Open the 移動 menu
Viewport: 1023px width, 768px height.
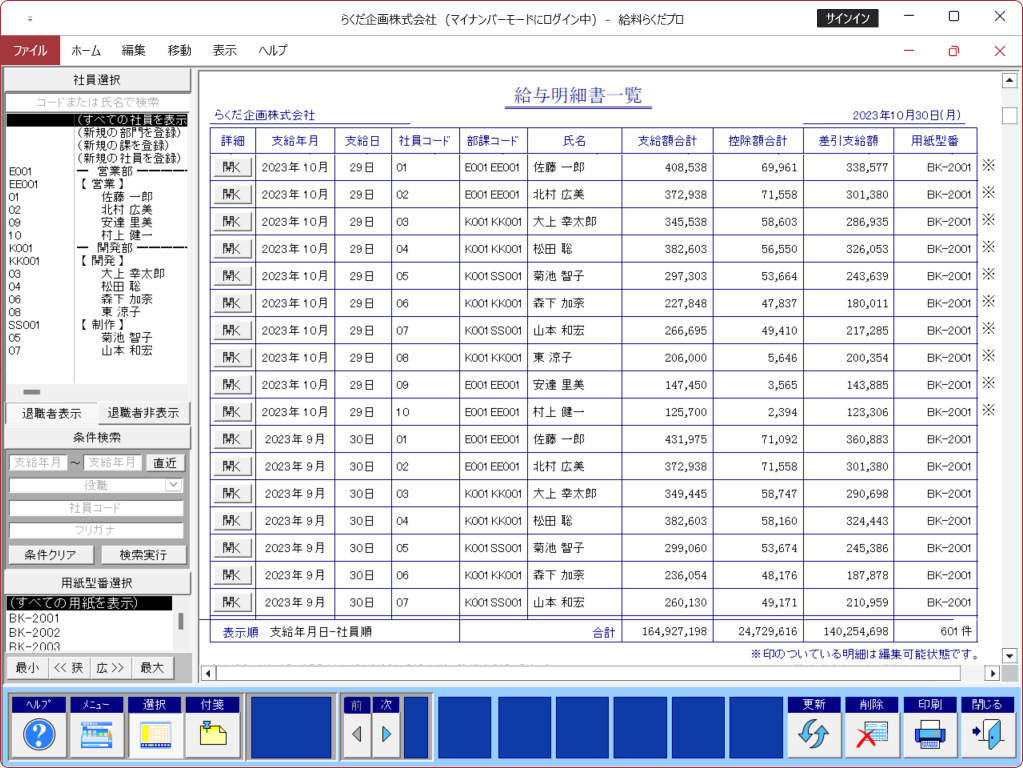(x=179, y=50)
